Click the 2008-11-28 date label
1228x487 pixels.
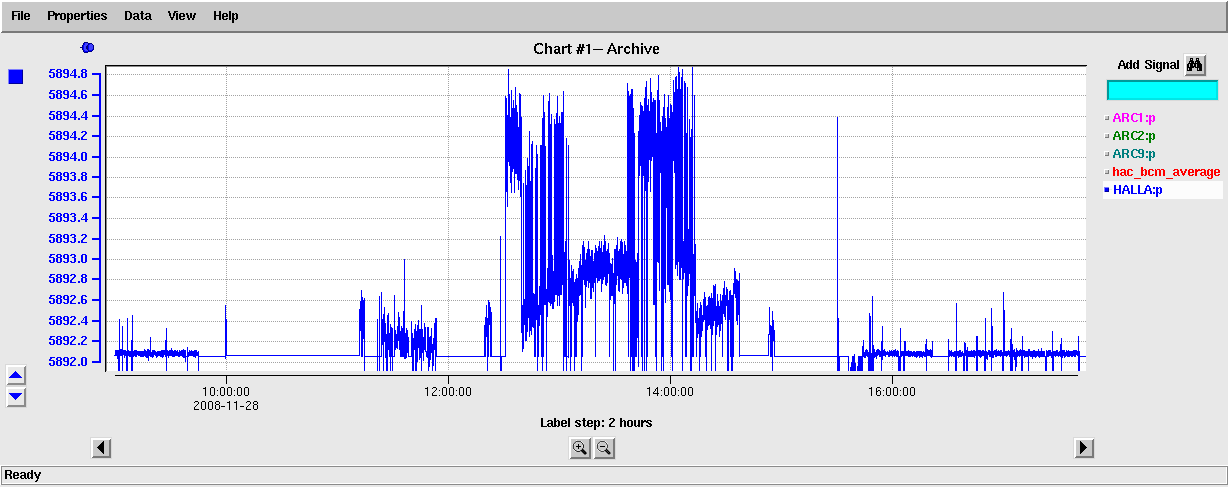(x=226, y=406)
